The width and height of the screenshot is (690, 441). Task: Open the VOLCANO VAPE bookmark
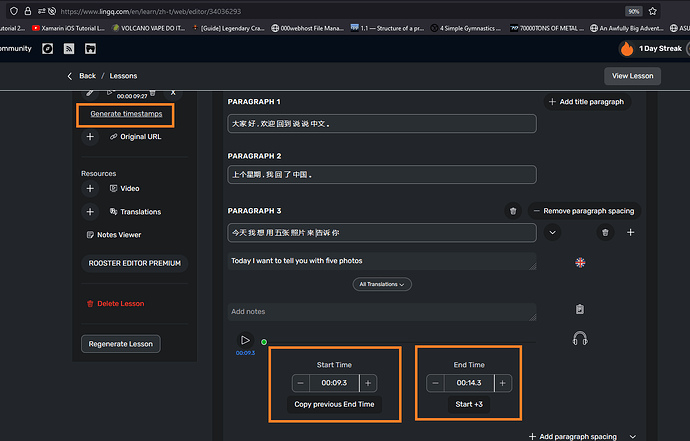coord(149,28)
